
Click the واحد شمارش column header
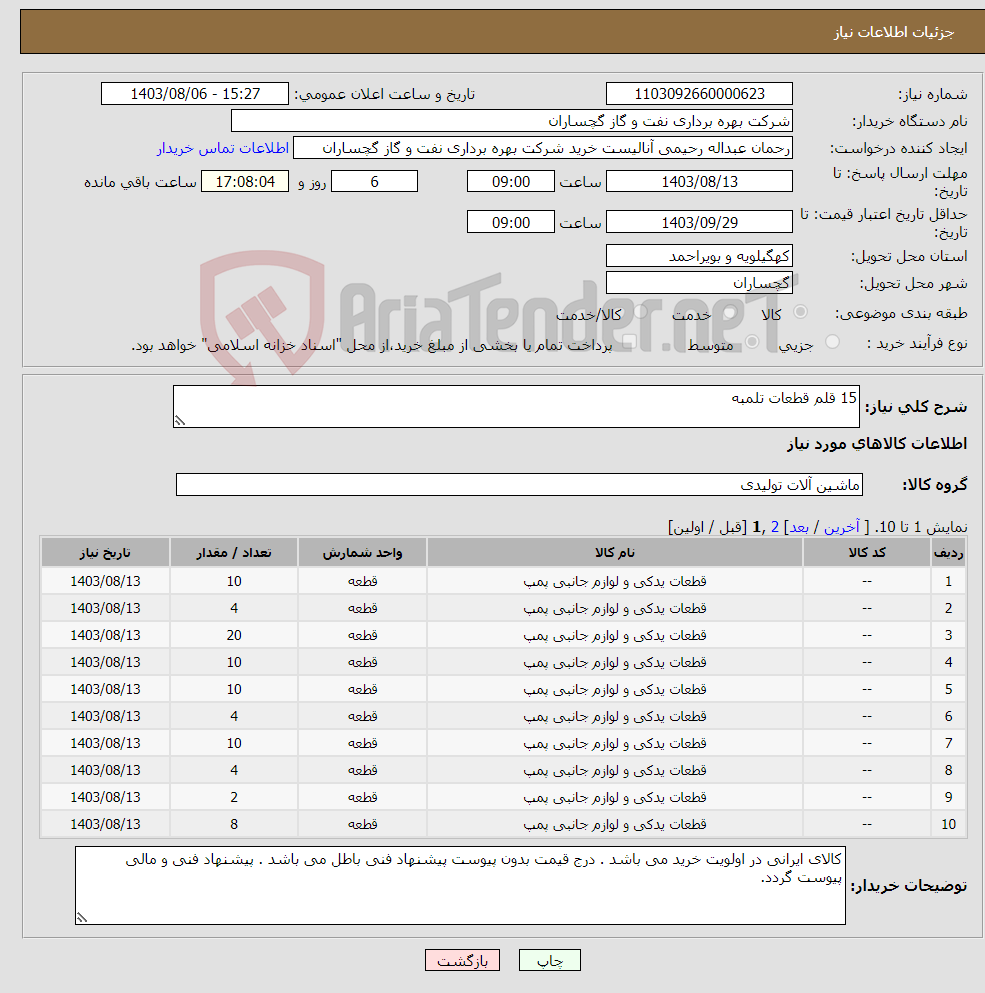tap(362, 553)
